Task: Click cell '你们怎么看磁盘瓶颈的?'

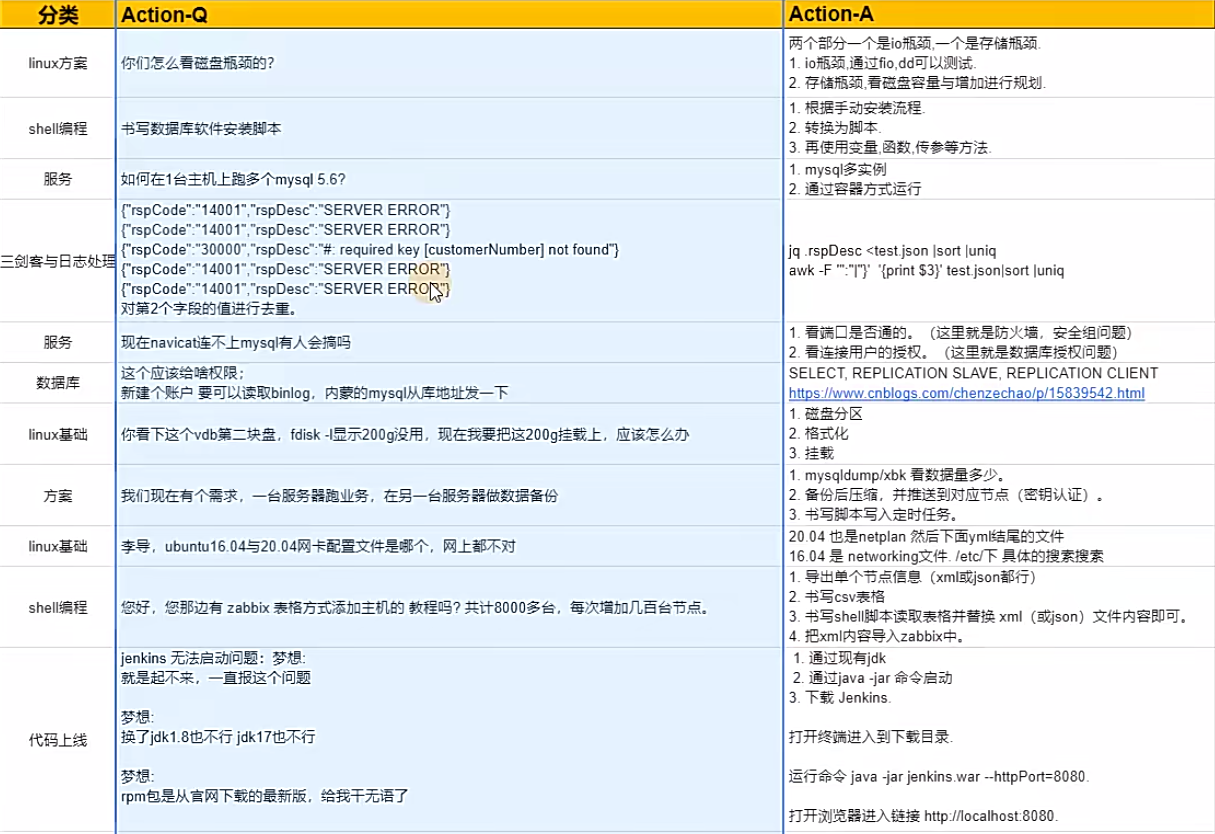Action: (448, 63)
